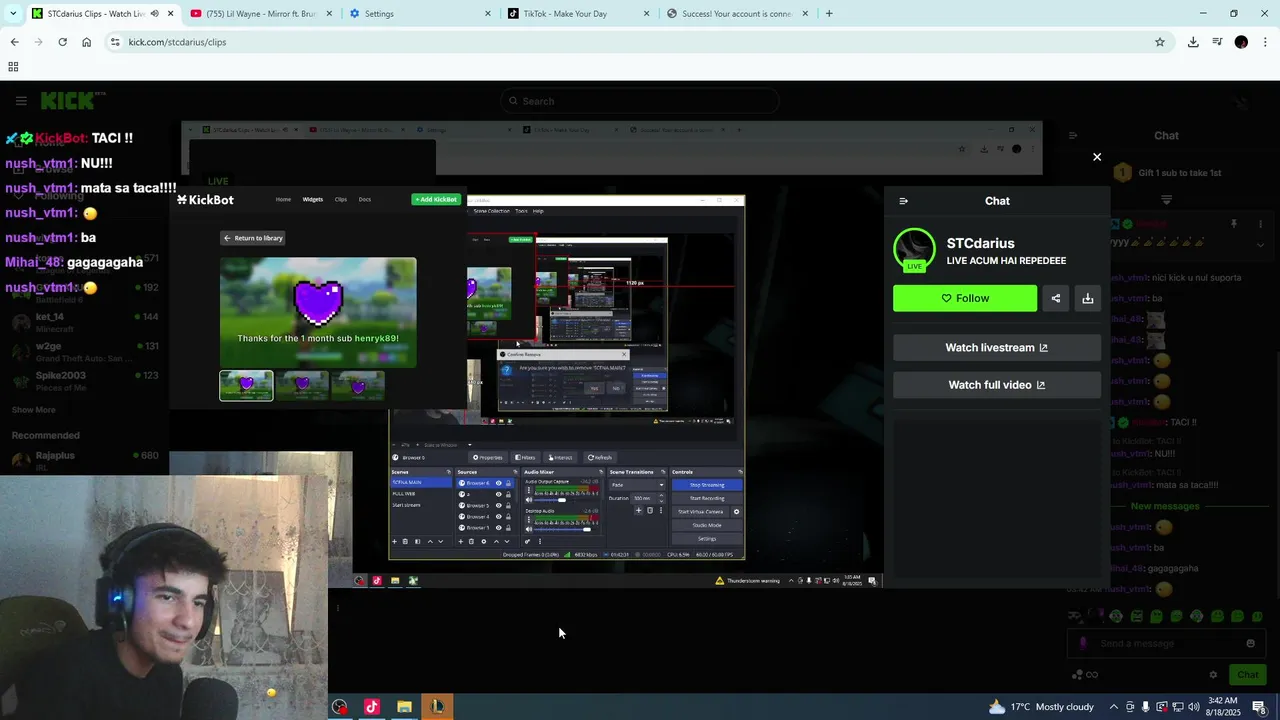This screenshot has height=720, width=1280.
Task: Unpin the pinned chat message via the pin icon
Action: pos(1234,224)
